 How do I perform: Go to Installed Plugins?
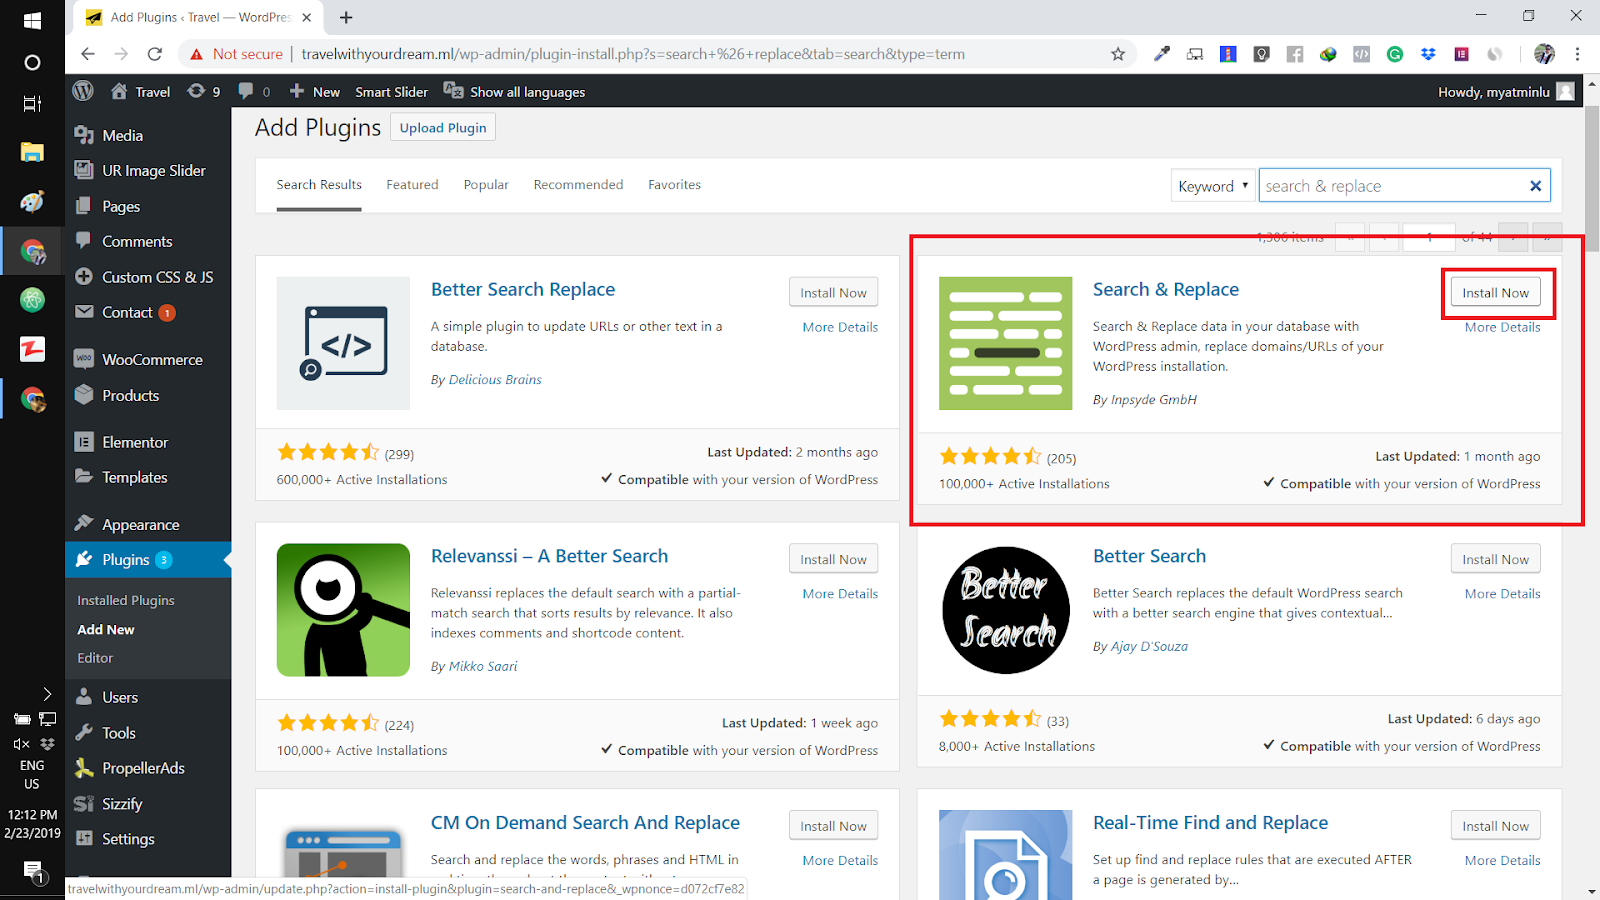(126, 600)
